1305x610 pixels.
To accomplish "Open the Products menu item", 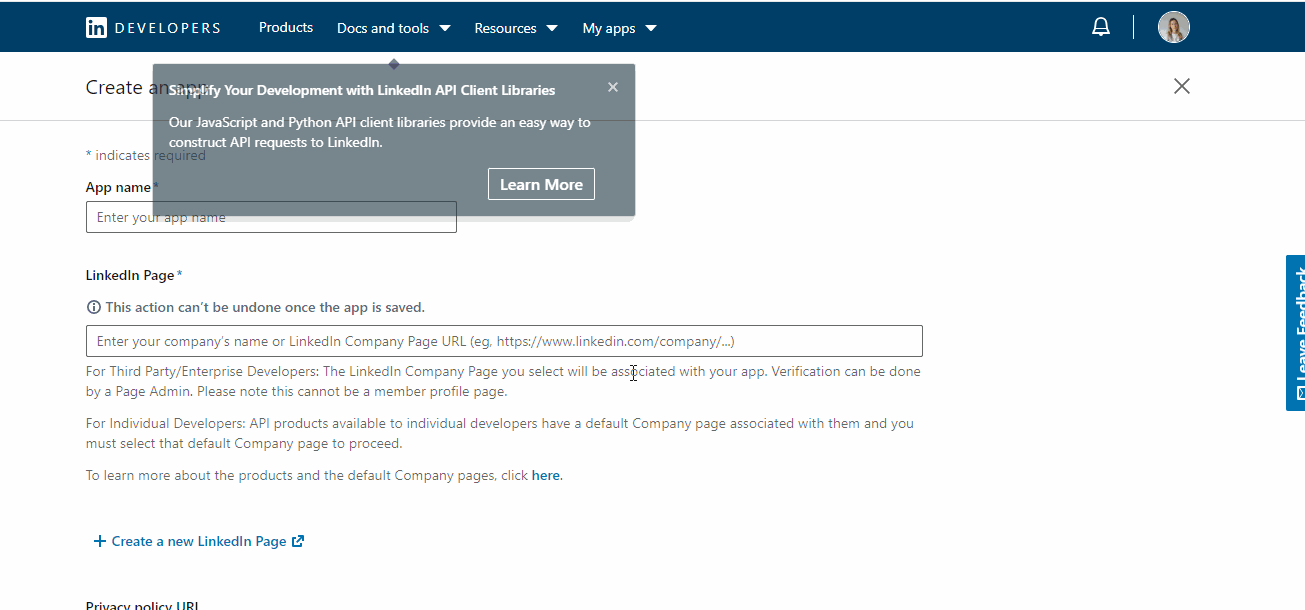I will tap(286, 27).
